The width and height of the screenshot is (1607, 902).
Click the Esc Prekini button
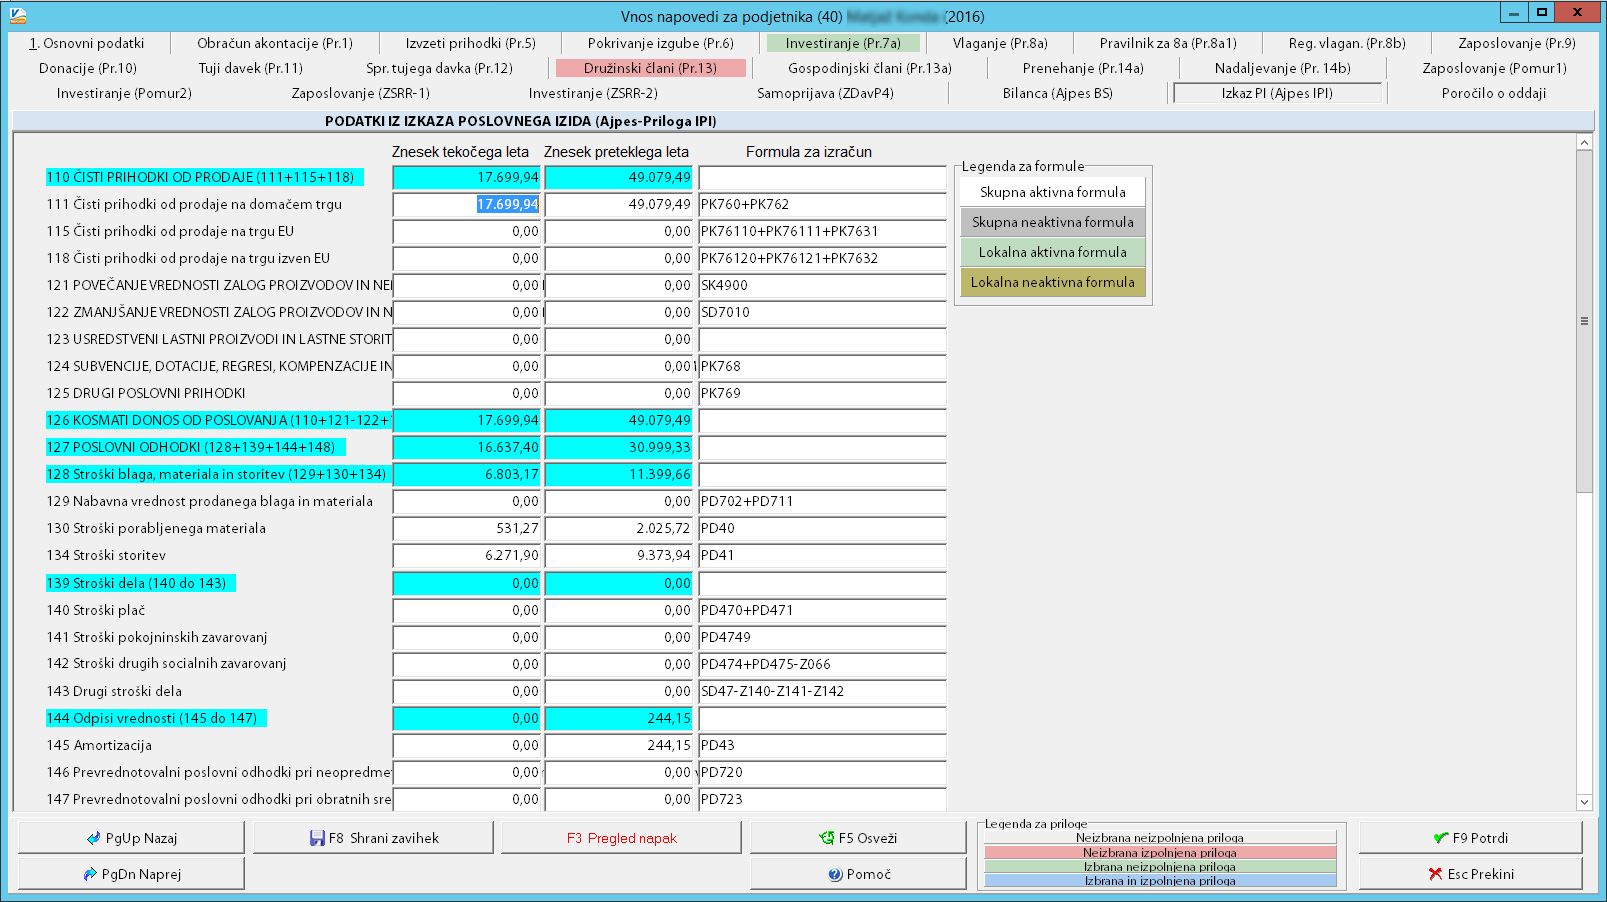1470,874
